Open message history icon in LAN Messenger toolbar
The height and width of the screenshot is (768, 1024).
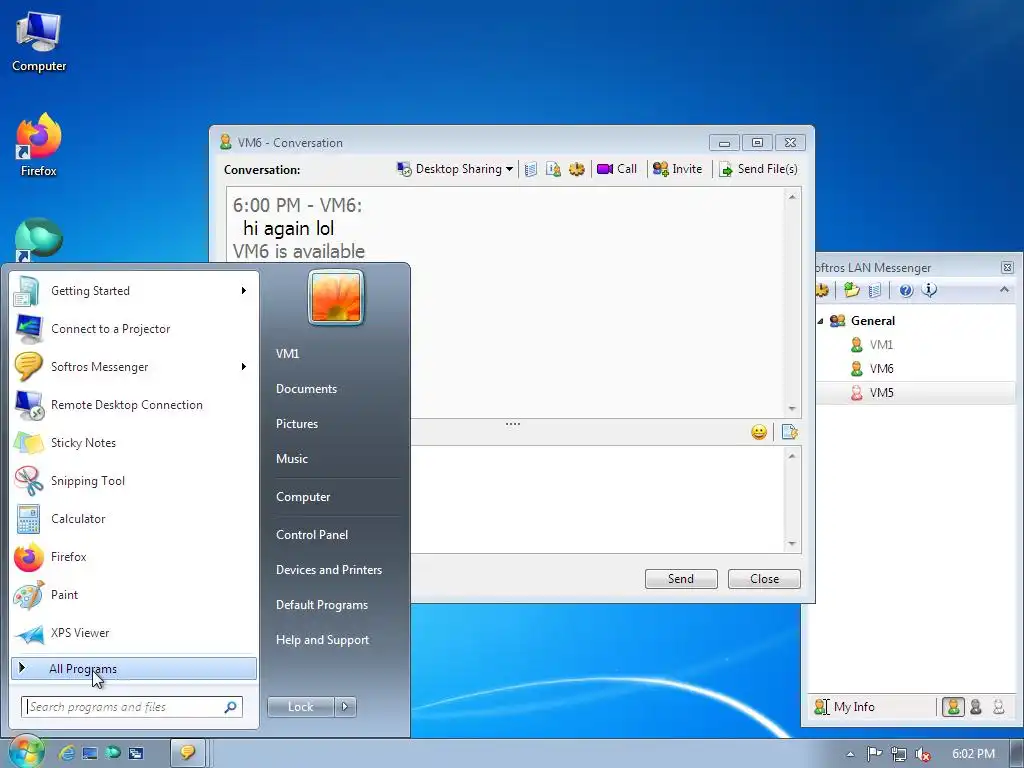click(875, 290)
